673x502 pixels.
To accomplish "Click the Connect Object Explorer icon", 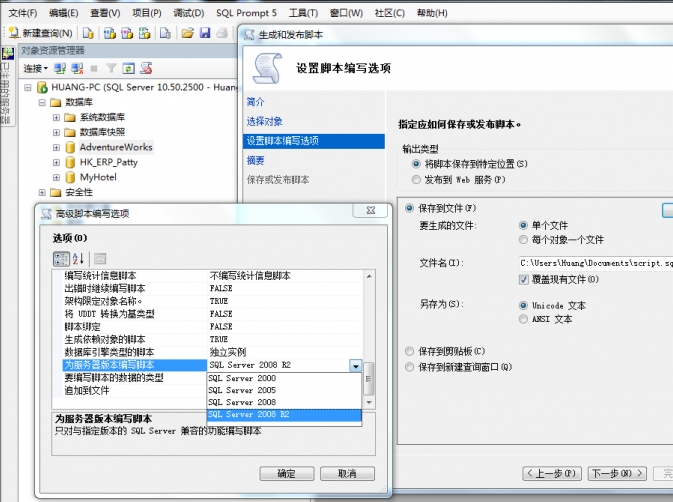I will coord(60,68).
